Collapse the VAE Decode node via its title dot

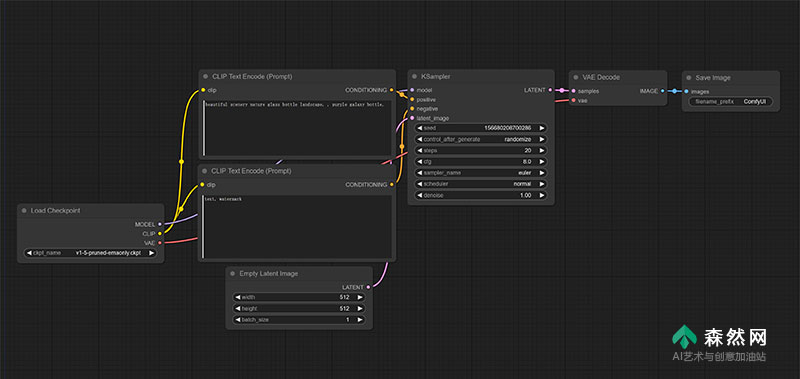coord(575,78)
